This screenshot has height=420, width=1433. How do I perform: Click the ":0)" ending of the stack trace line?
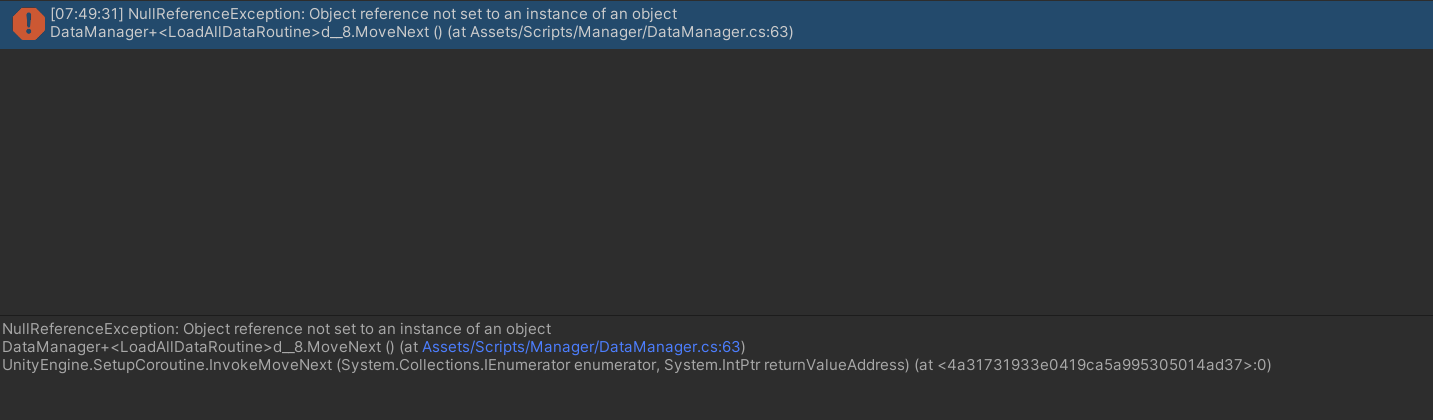1262,365
